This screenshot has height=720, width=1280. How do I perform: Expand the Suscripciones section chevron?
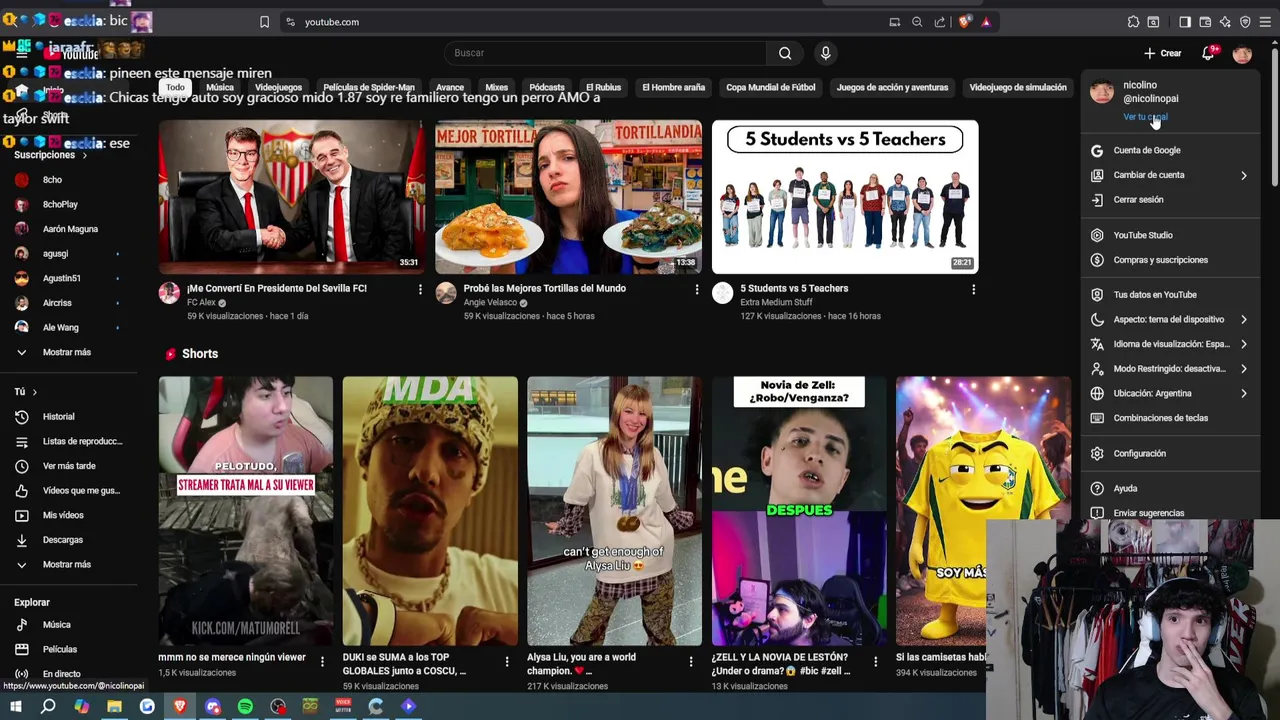click(84, 155)
